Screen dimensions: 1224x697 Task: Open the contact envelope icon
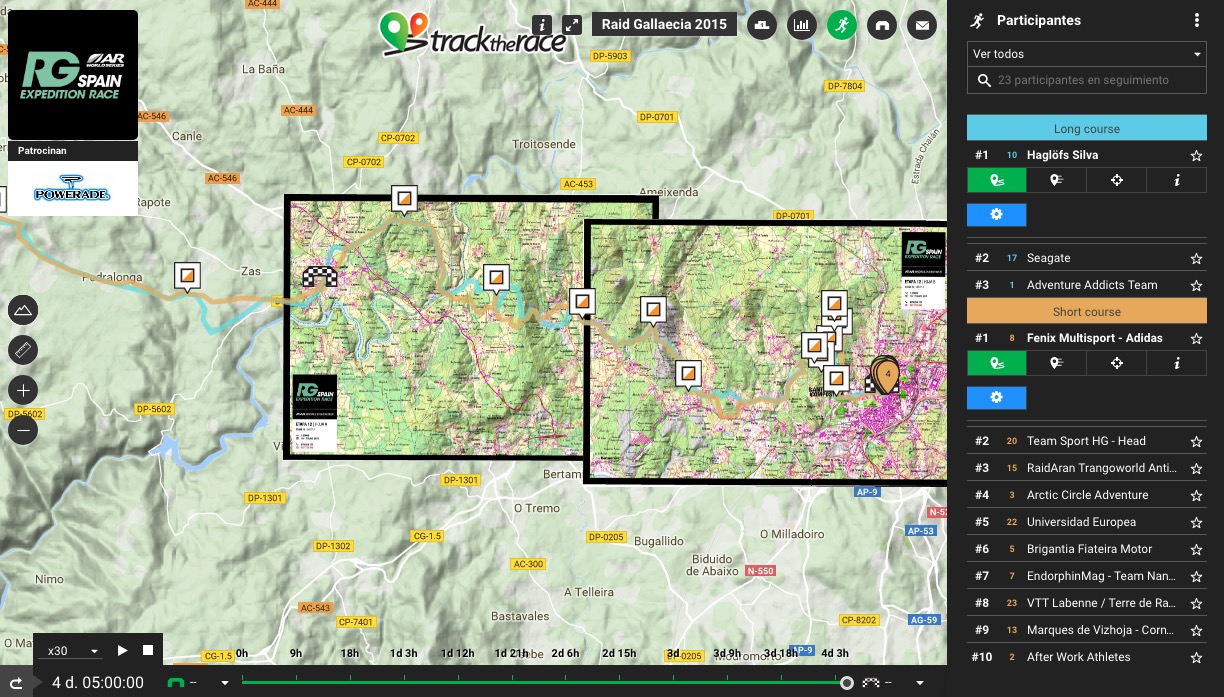pyautogui.click(x=922, y=25)
